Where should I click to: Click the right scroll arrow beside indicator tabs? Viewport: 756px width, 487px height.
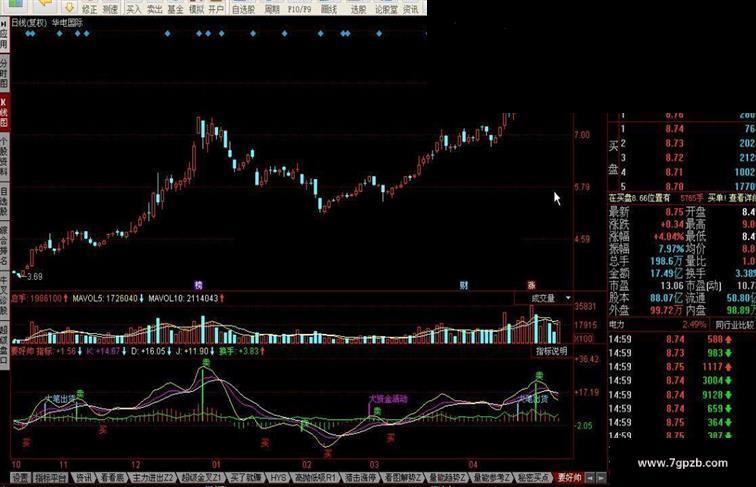(x=601, y=478)
